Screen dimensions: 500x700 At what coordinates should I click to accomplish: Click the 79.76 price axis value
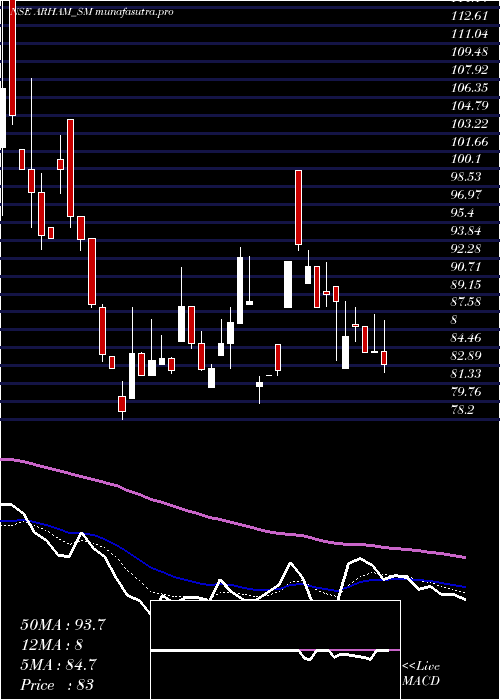[466, 392]
